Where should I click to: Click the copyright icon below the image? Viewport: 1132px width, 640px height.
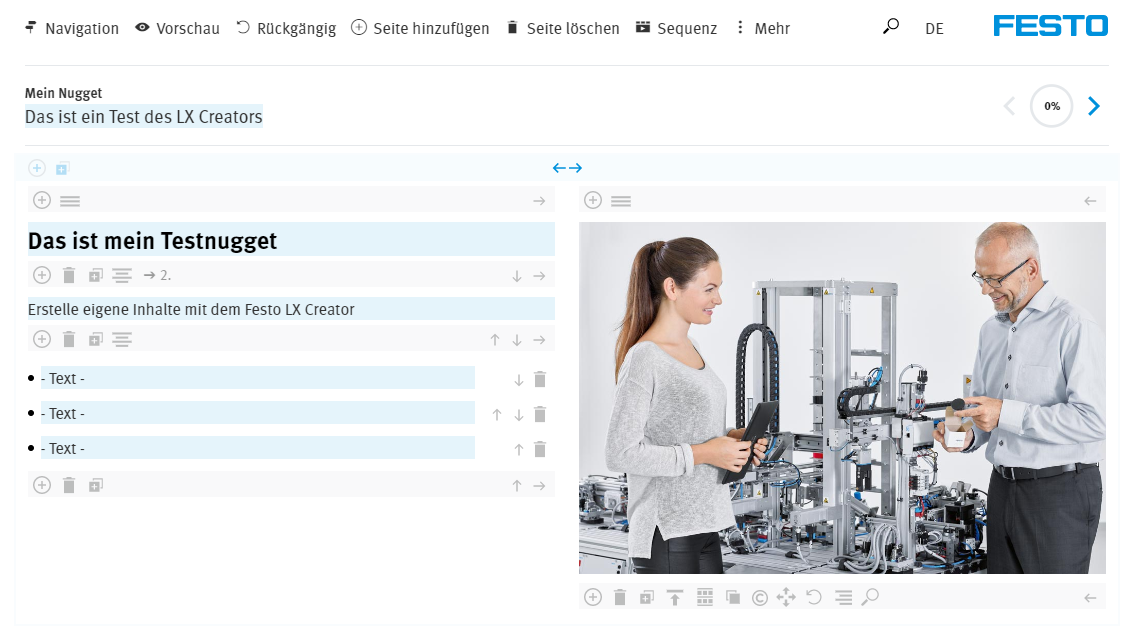click(x=760, y=596)
